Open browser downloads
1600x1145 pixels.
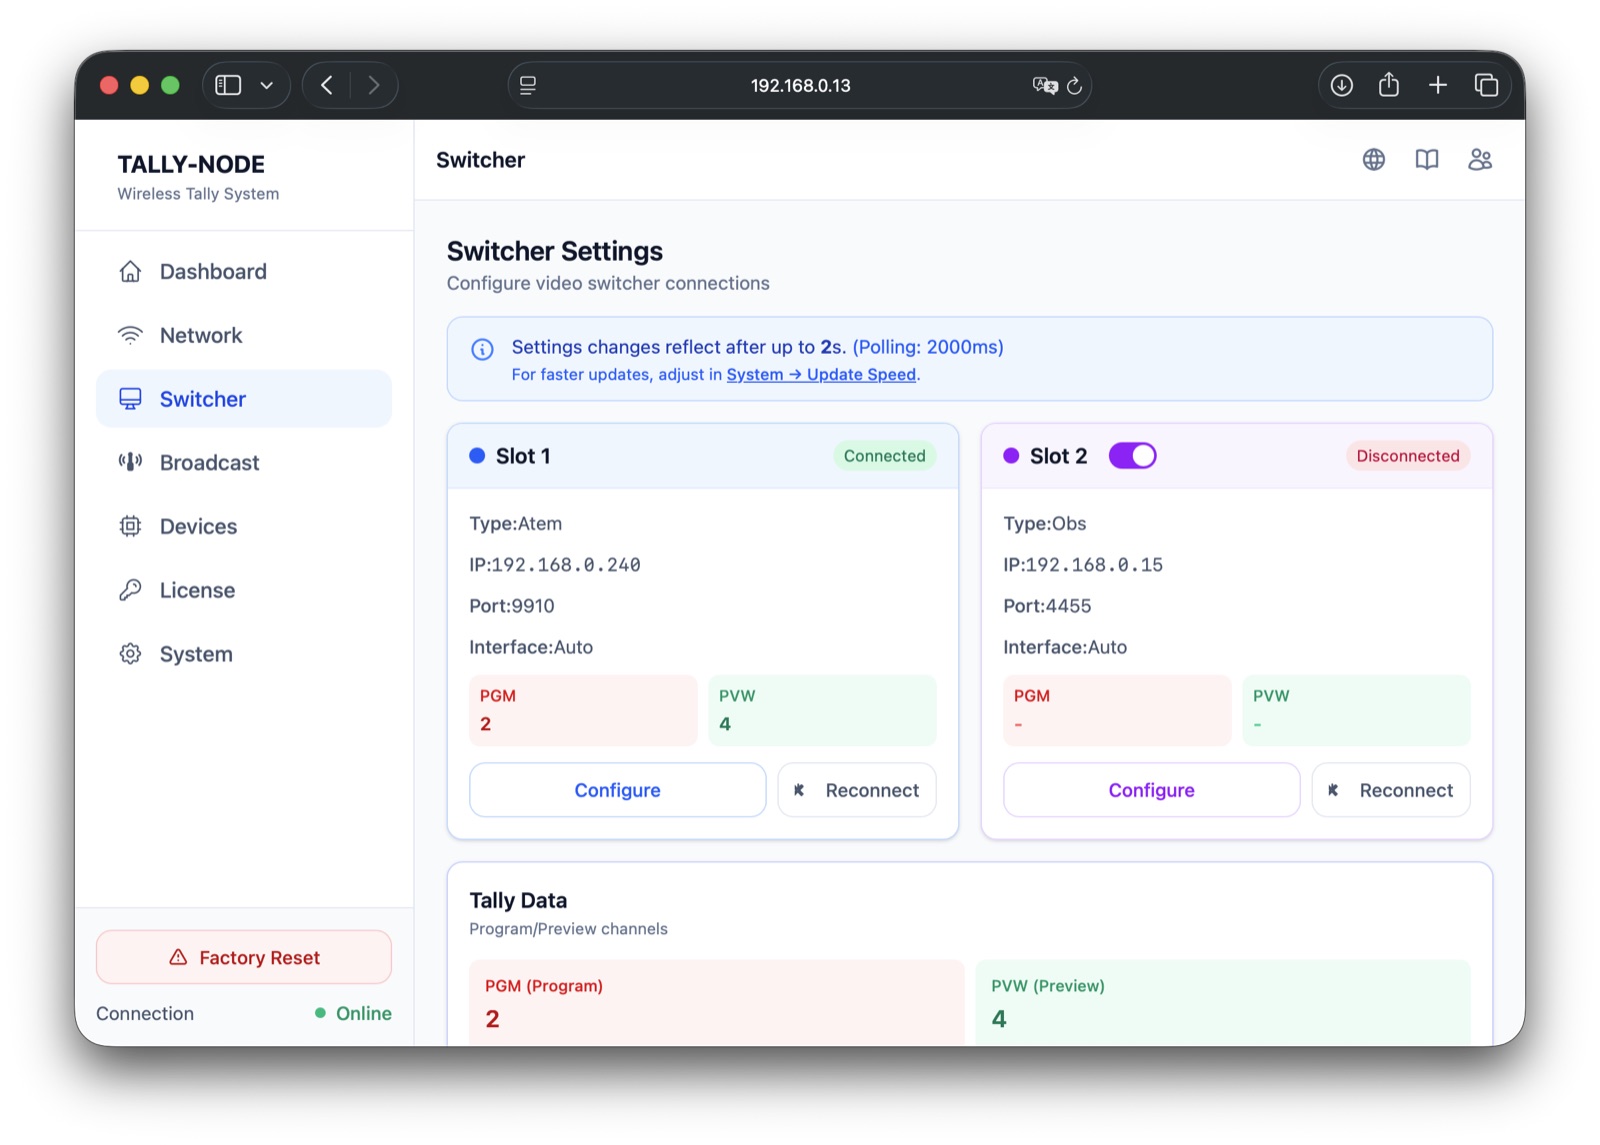coord(1342,85)
